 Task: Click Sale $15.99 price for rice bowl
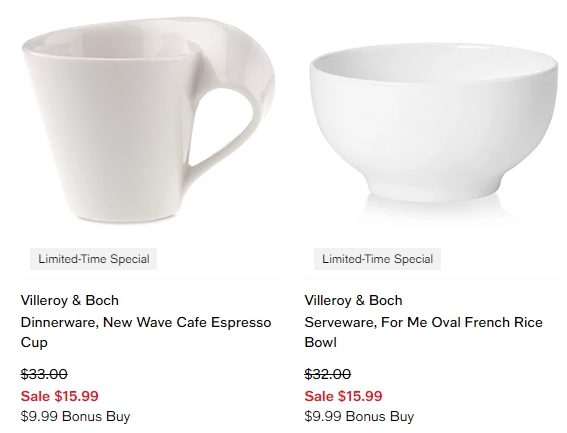point(343,396)
